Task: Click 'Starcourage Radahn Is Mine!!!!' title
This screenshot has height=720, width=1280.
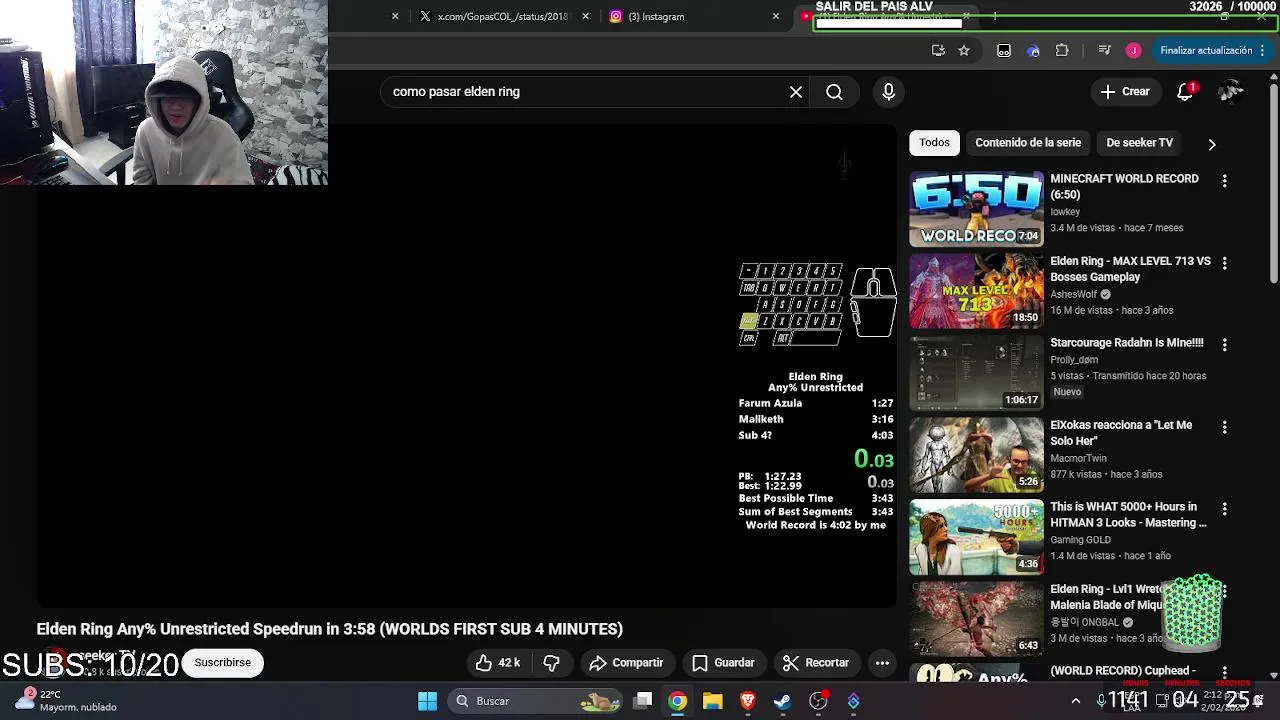Action: tap(1127, 343)
